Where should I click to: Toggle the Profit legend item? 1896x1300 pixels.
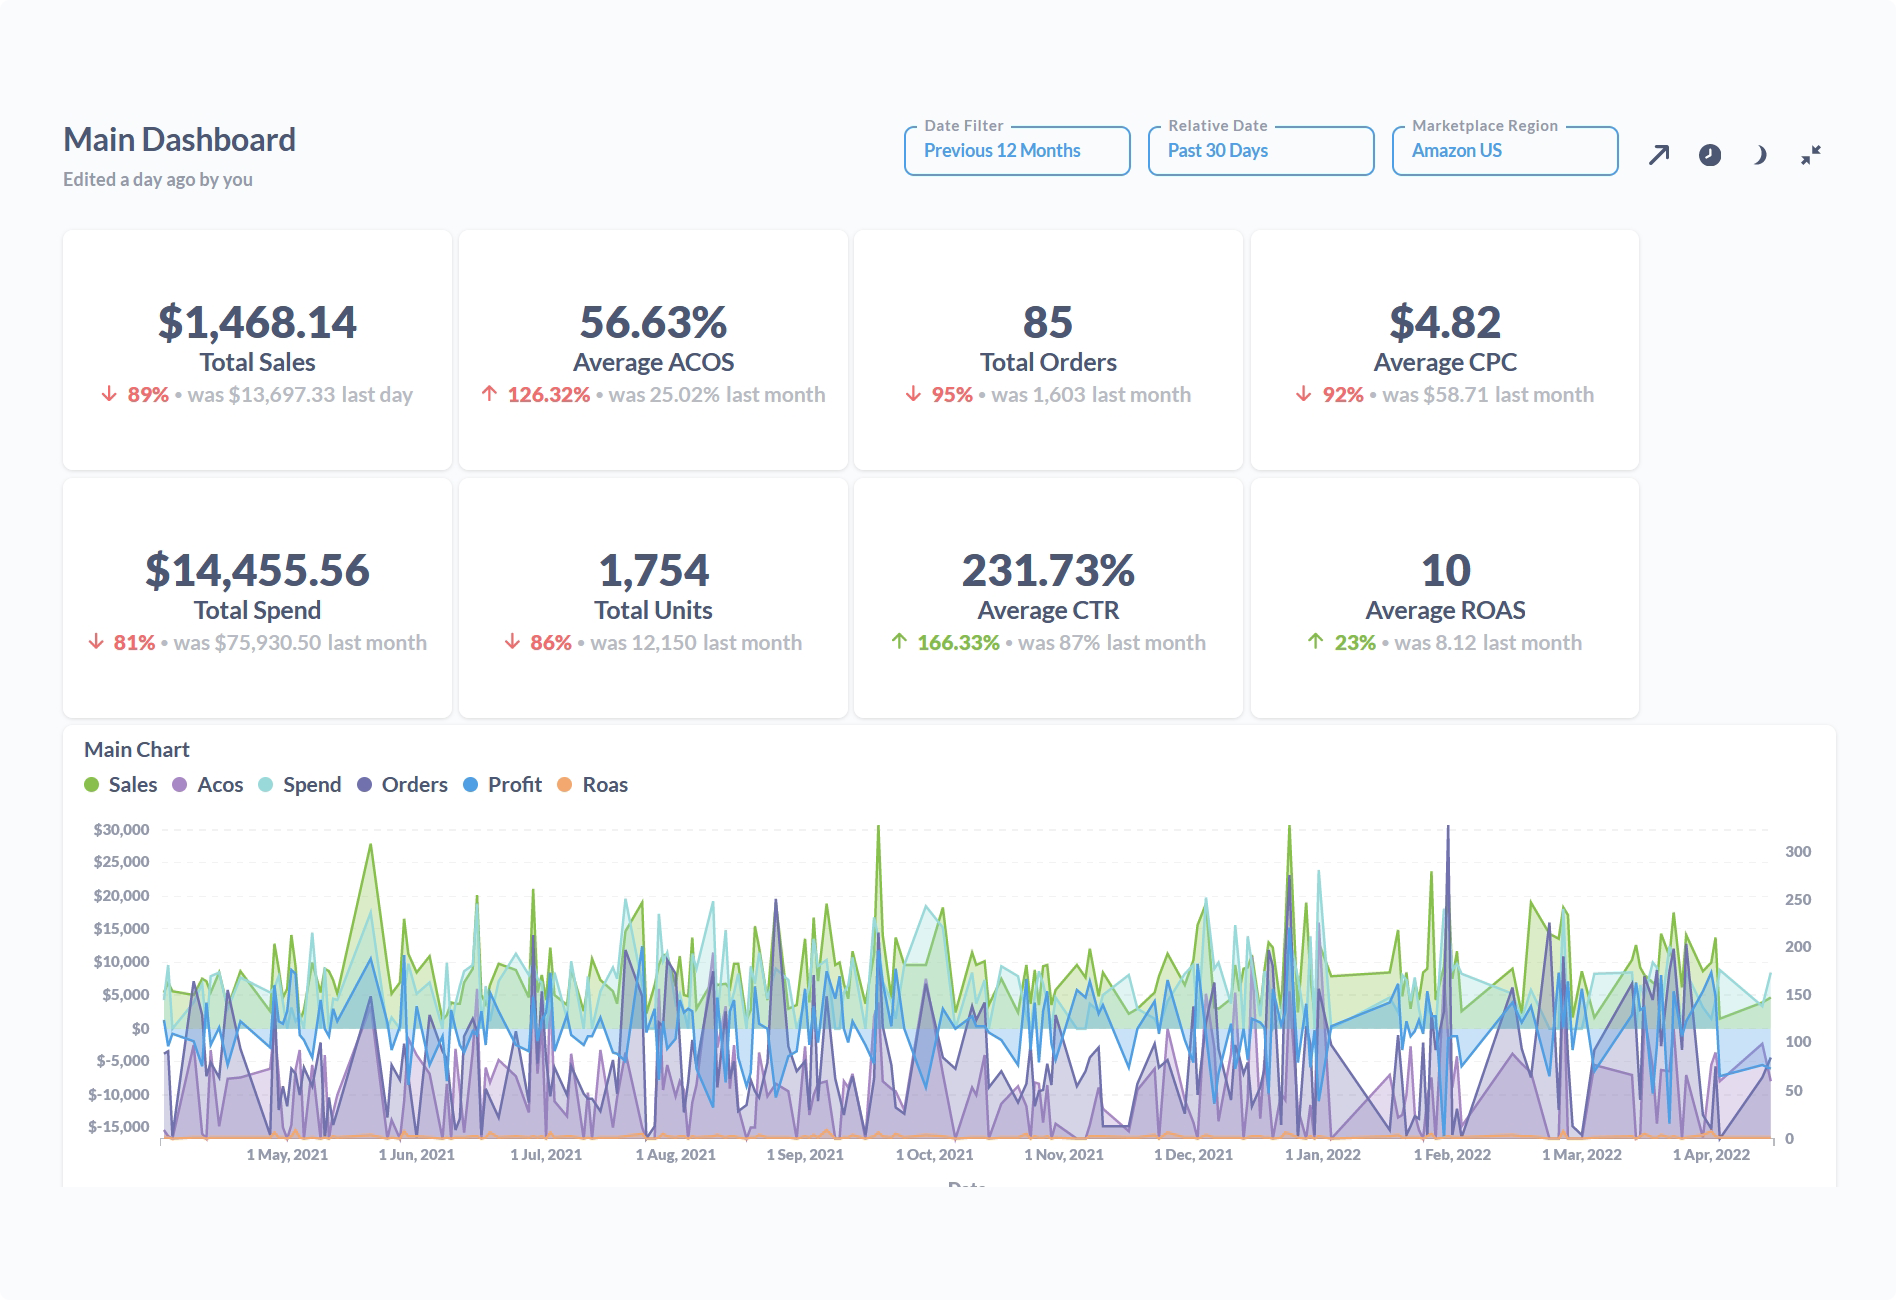pos(503,785)
